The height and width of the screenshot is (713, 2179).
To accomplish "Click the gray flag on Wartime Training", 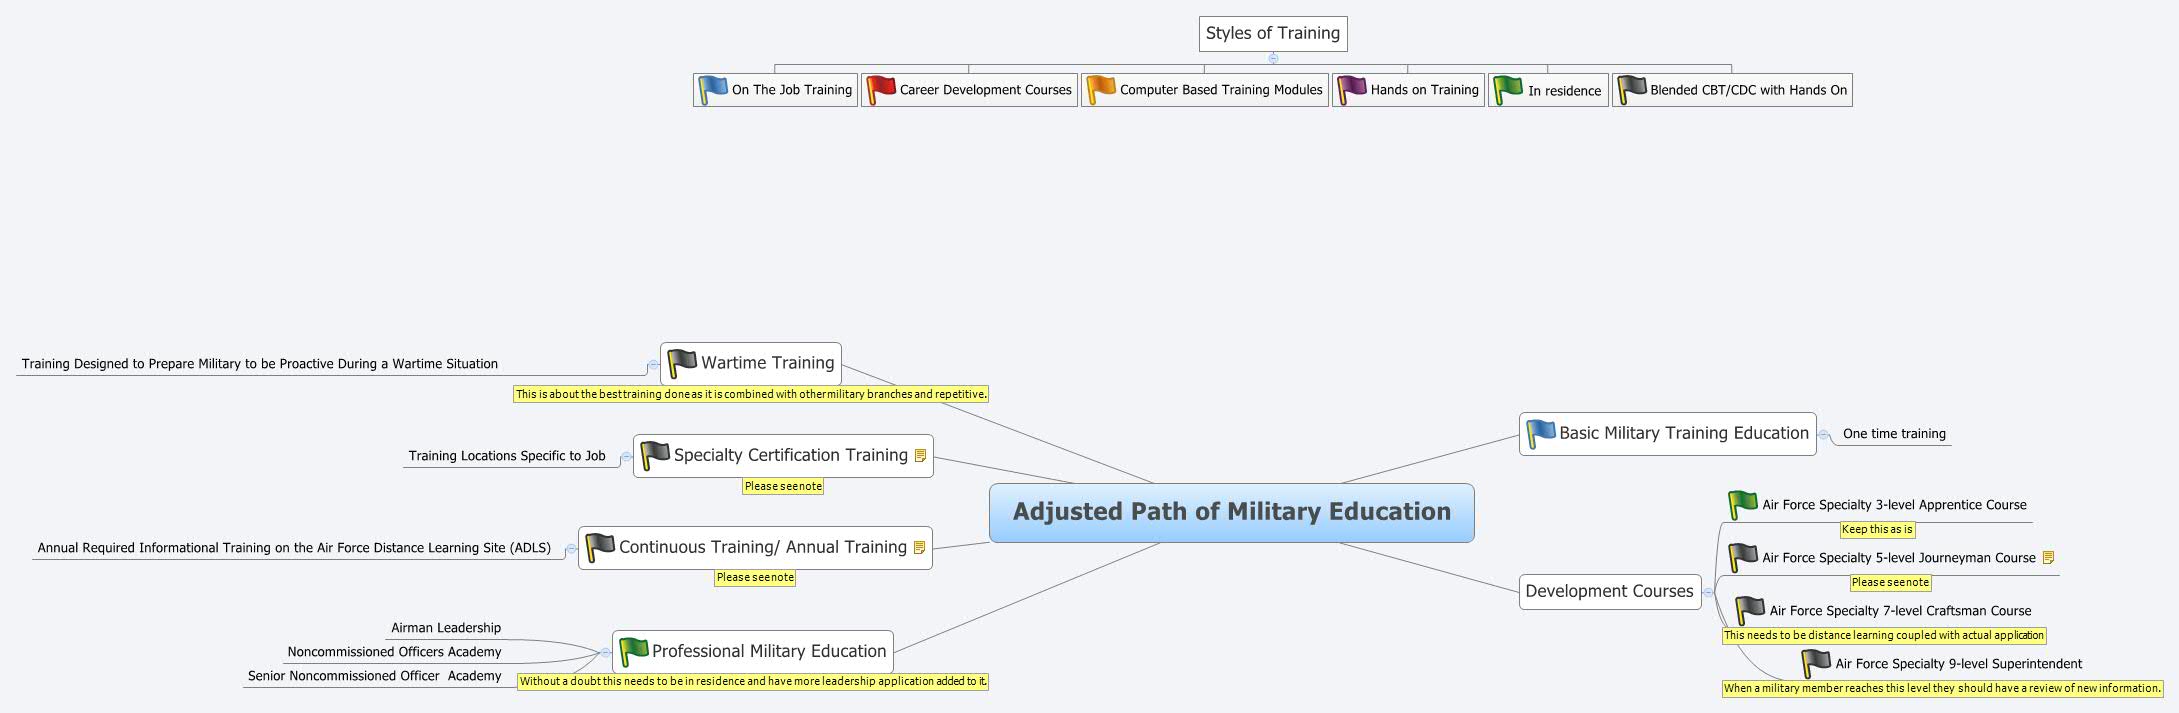I will coord(682,363).
